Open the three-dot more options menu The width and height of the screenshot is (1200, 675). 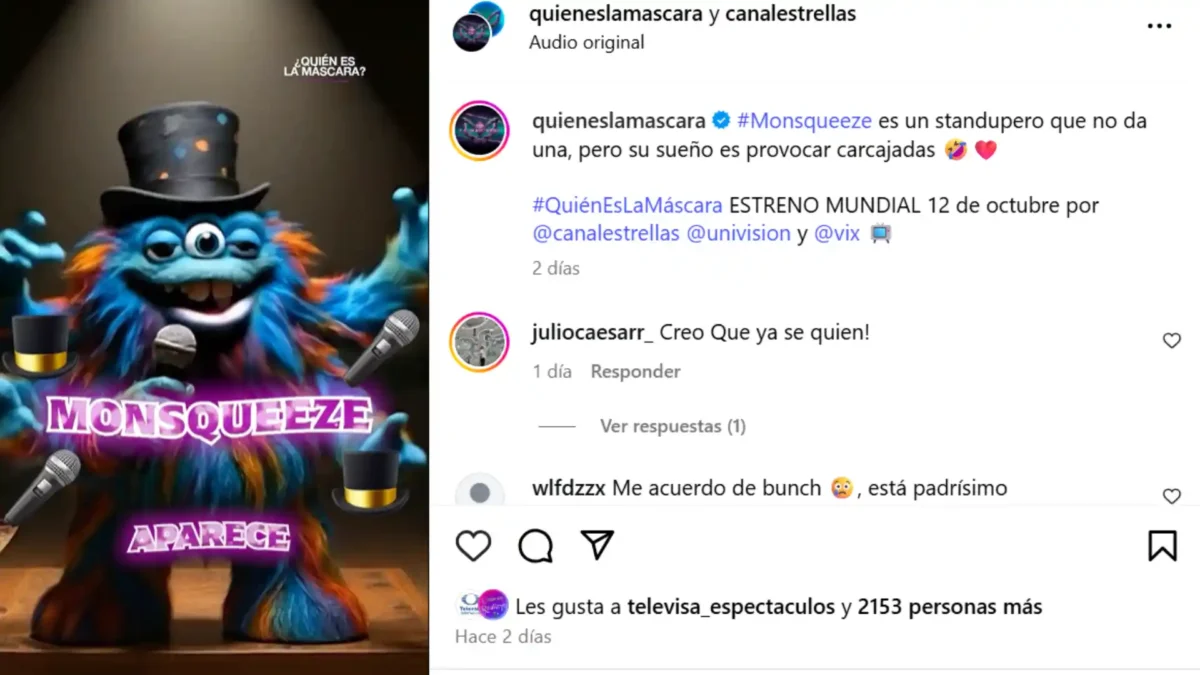[x=1159, y=26]
